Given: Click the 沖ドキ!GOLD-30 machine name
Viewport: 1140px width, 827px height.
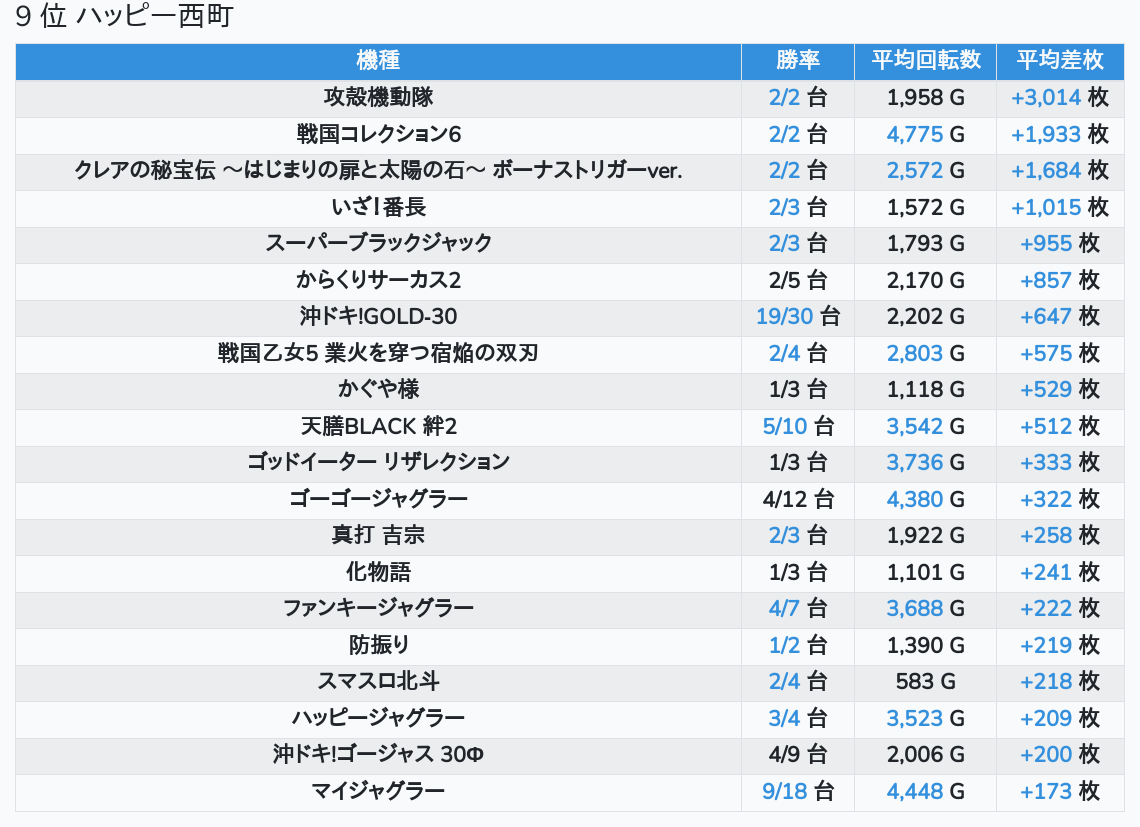Looking at the screenshot, I should (378, 316).
